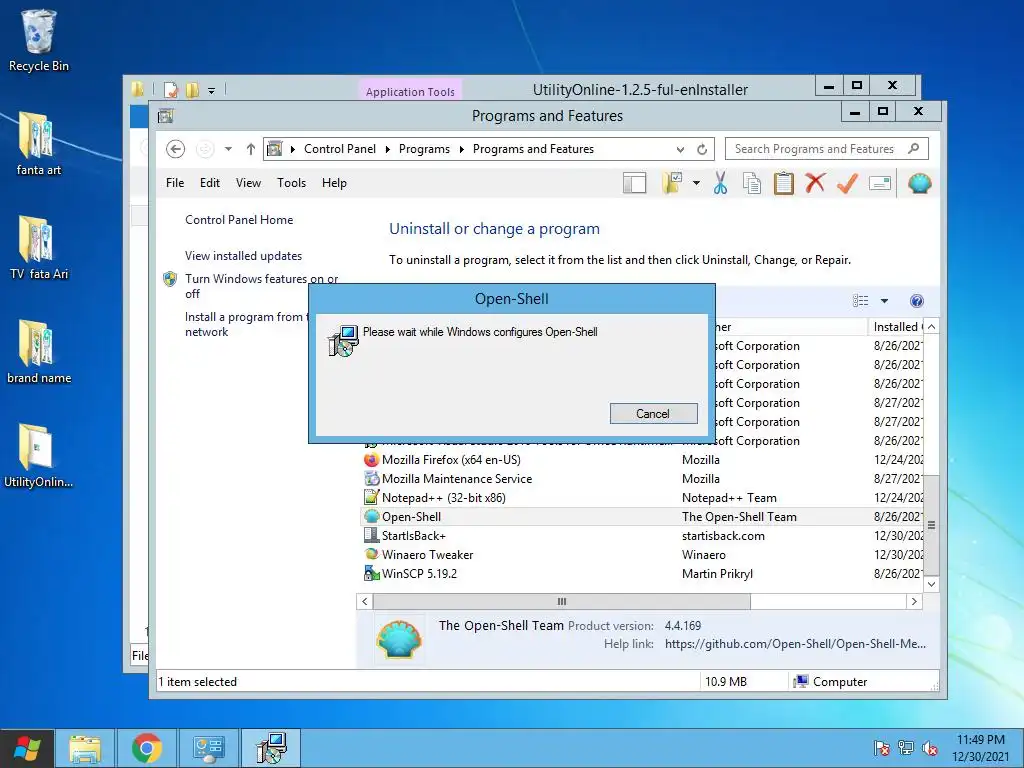The height and width of the screenshot is (768, 1024).
Task: Select the fanta art desktop folder
Action: coord(39,144)
